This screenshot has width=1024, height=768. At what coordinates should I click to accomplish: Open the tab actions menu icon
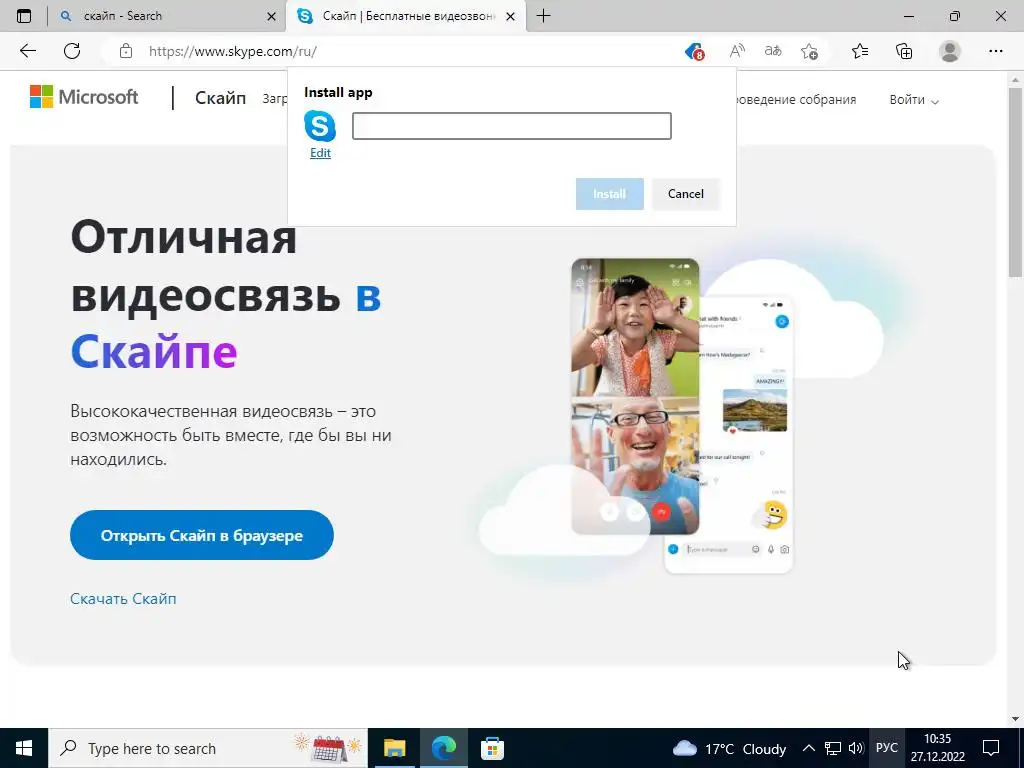[24, 16]
